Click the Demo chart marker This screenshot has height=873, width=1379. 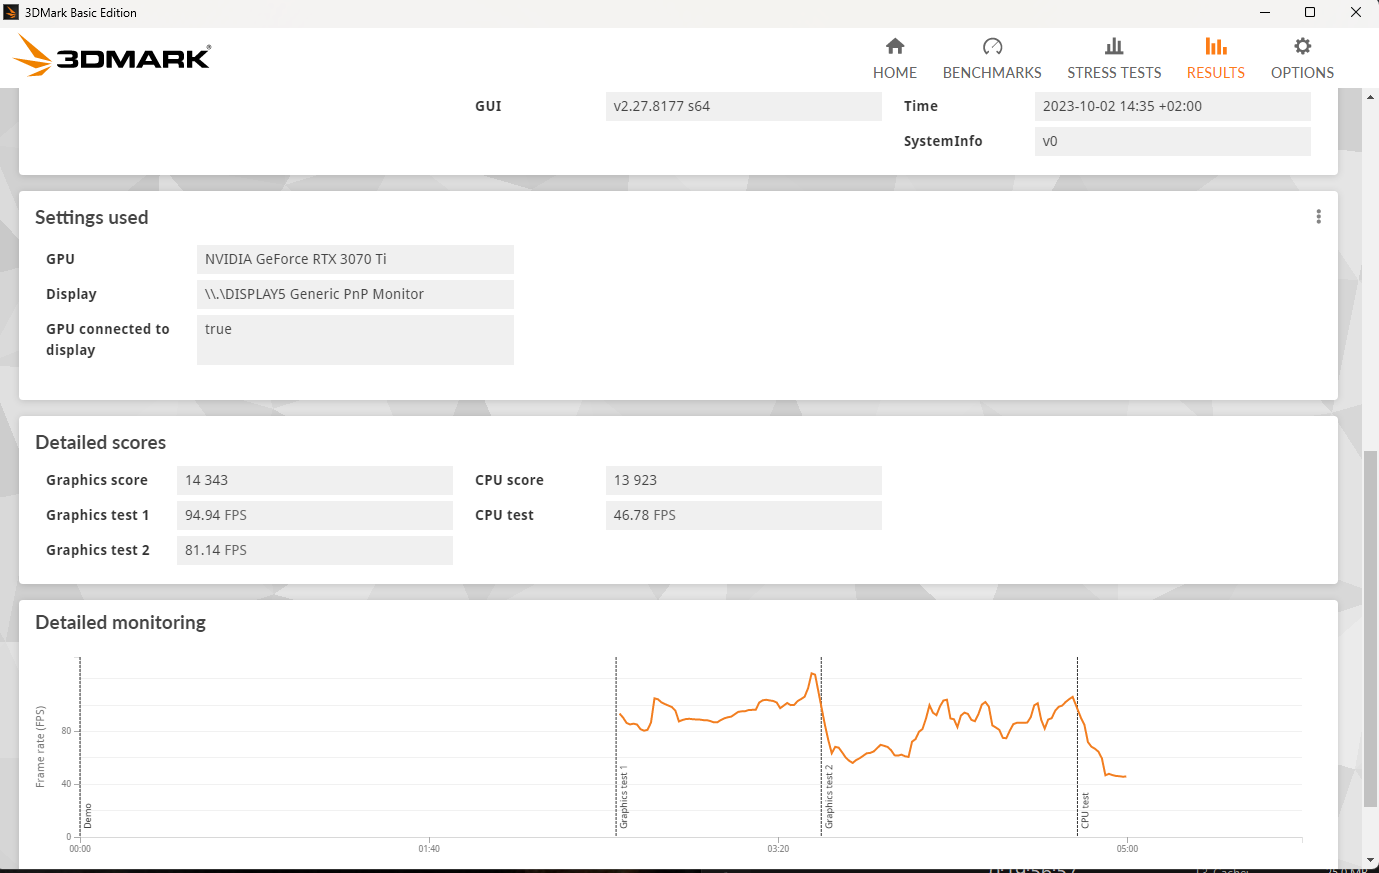(x=87, y=816)
